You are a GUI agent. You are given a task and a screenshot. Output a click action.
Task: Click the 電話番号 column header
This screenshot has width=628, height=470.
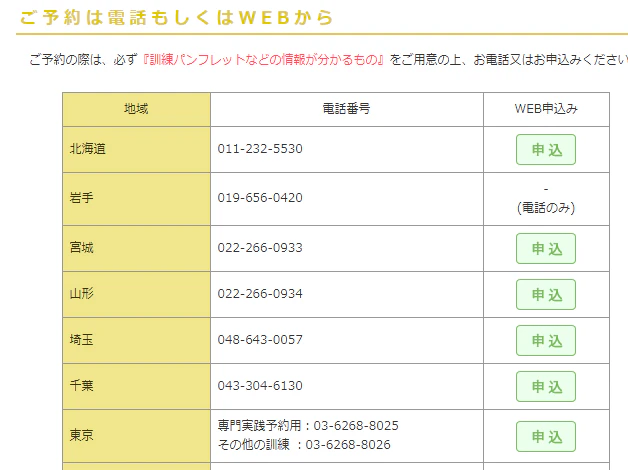click(x=347, y=109)
